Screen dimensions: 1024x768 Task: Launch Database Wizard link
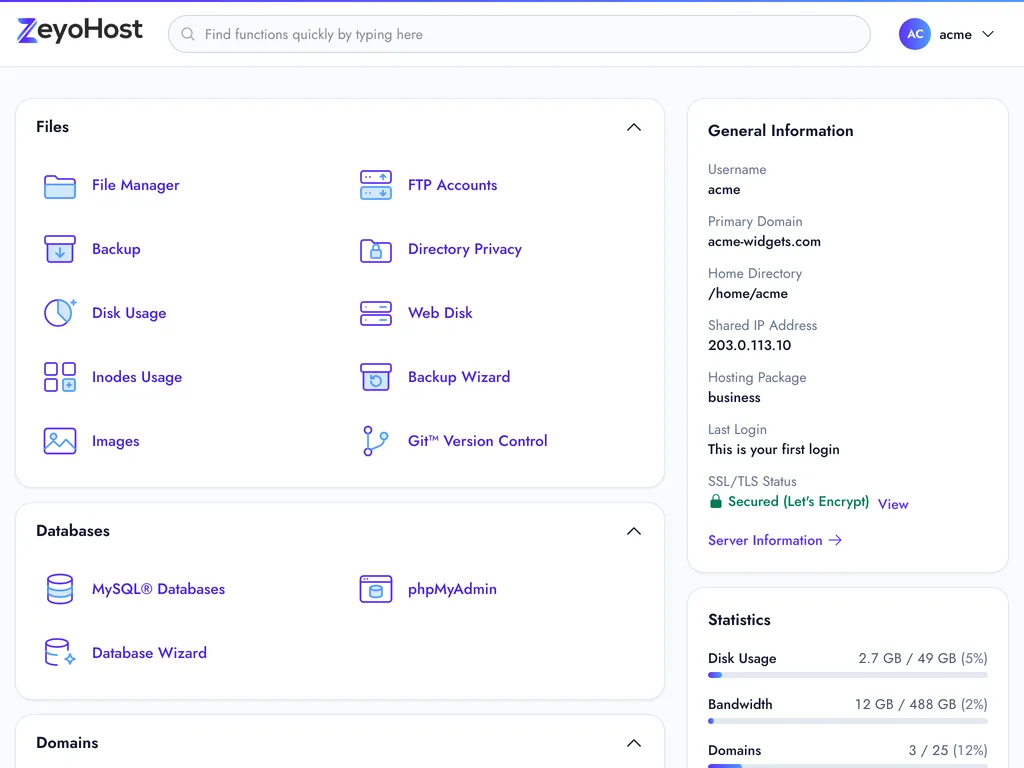pyautogui.click(x=149, y=653)
